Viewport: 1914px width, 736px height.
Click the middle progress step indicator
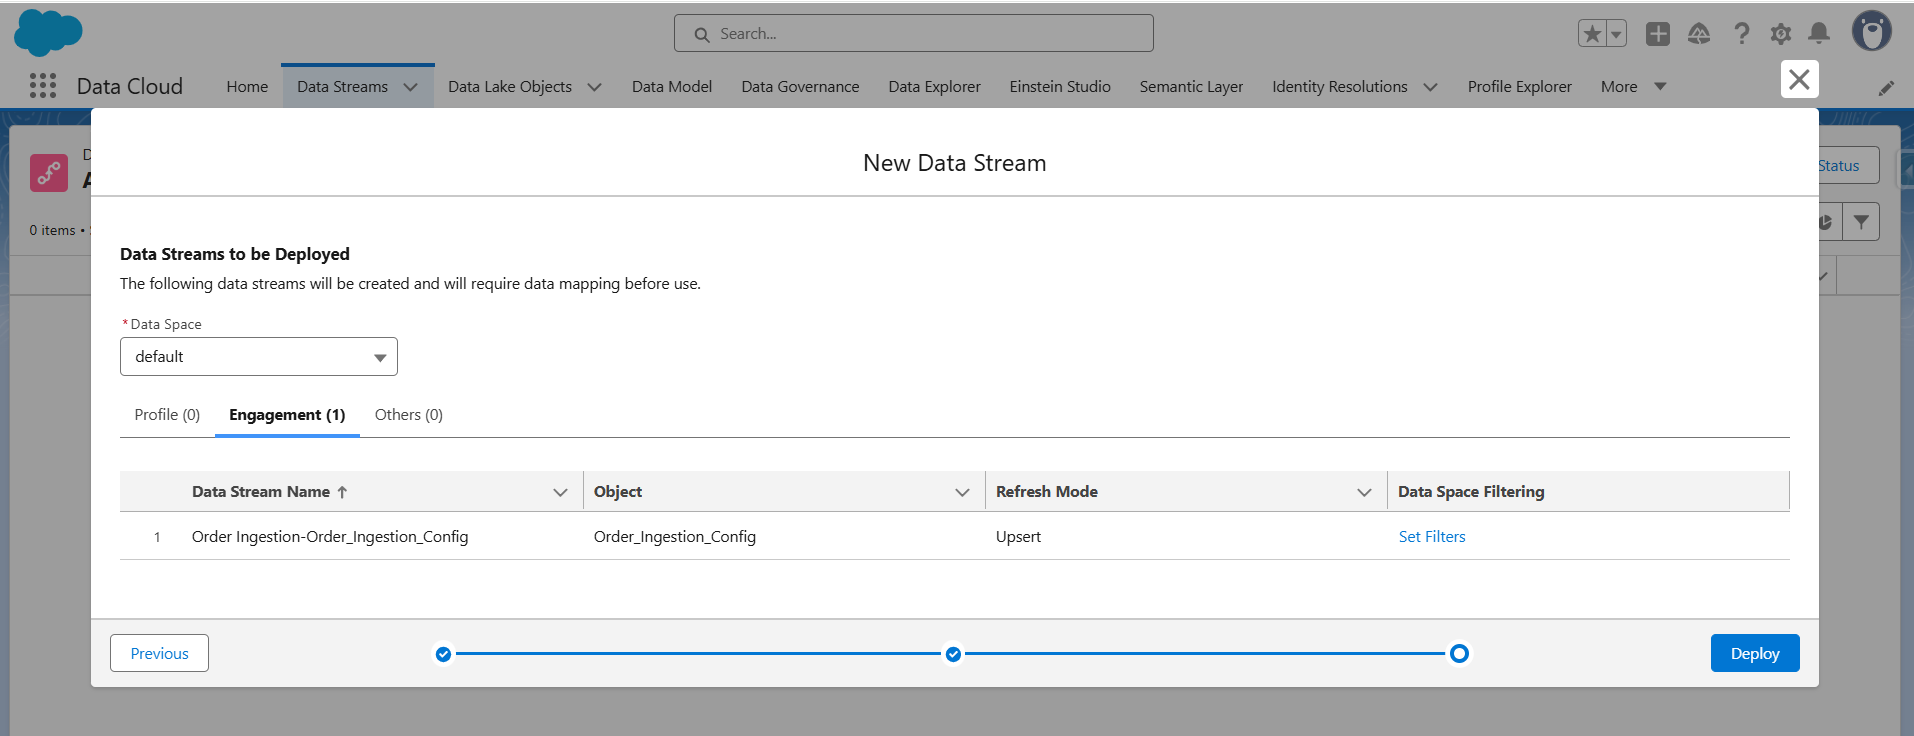point(953,654)
